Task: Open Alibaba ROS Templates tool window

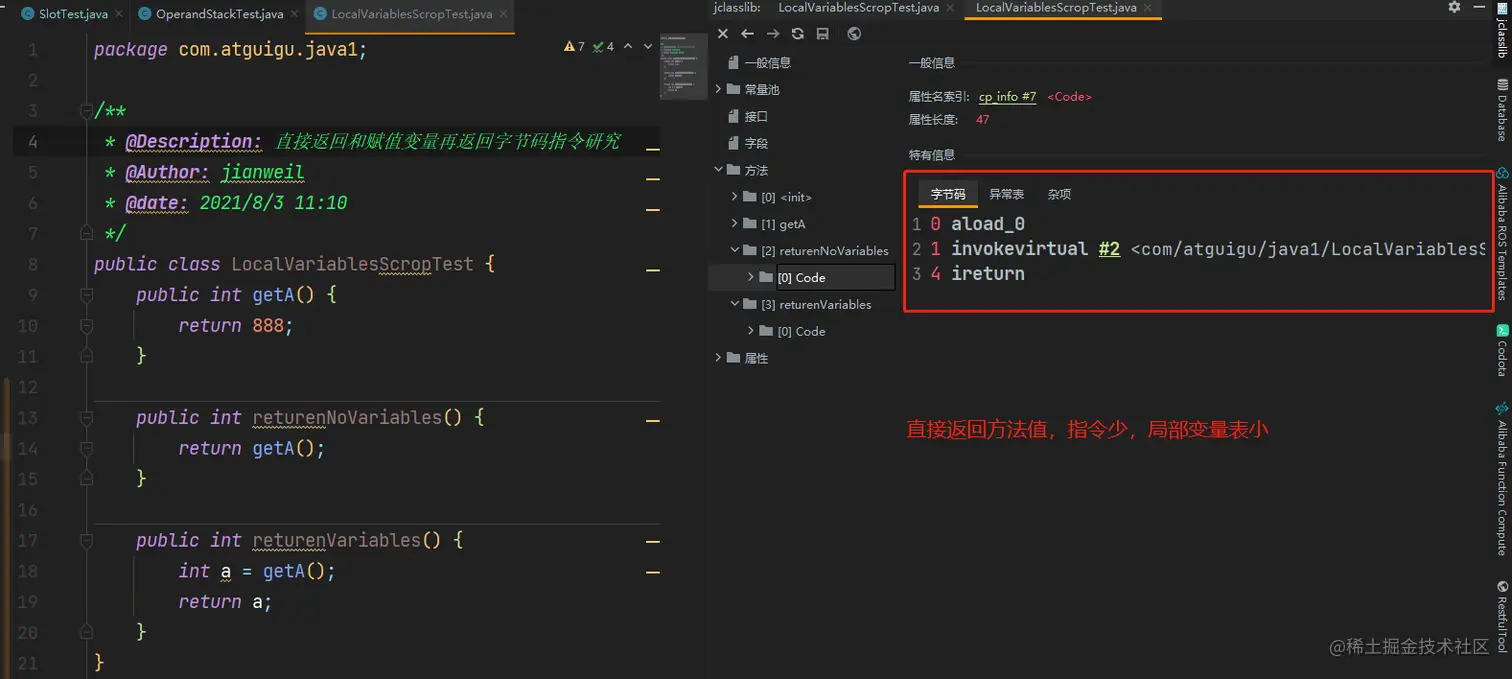Action: (1502, 233)
